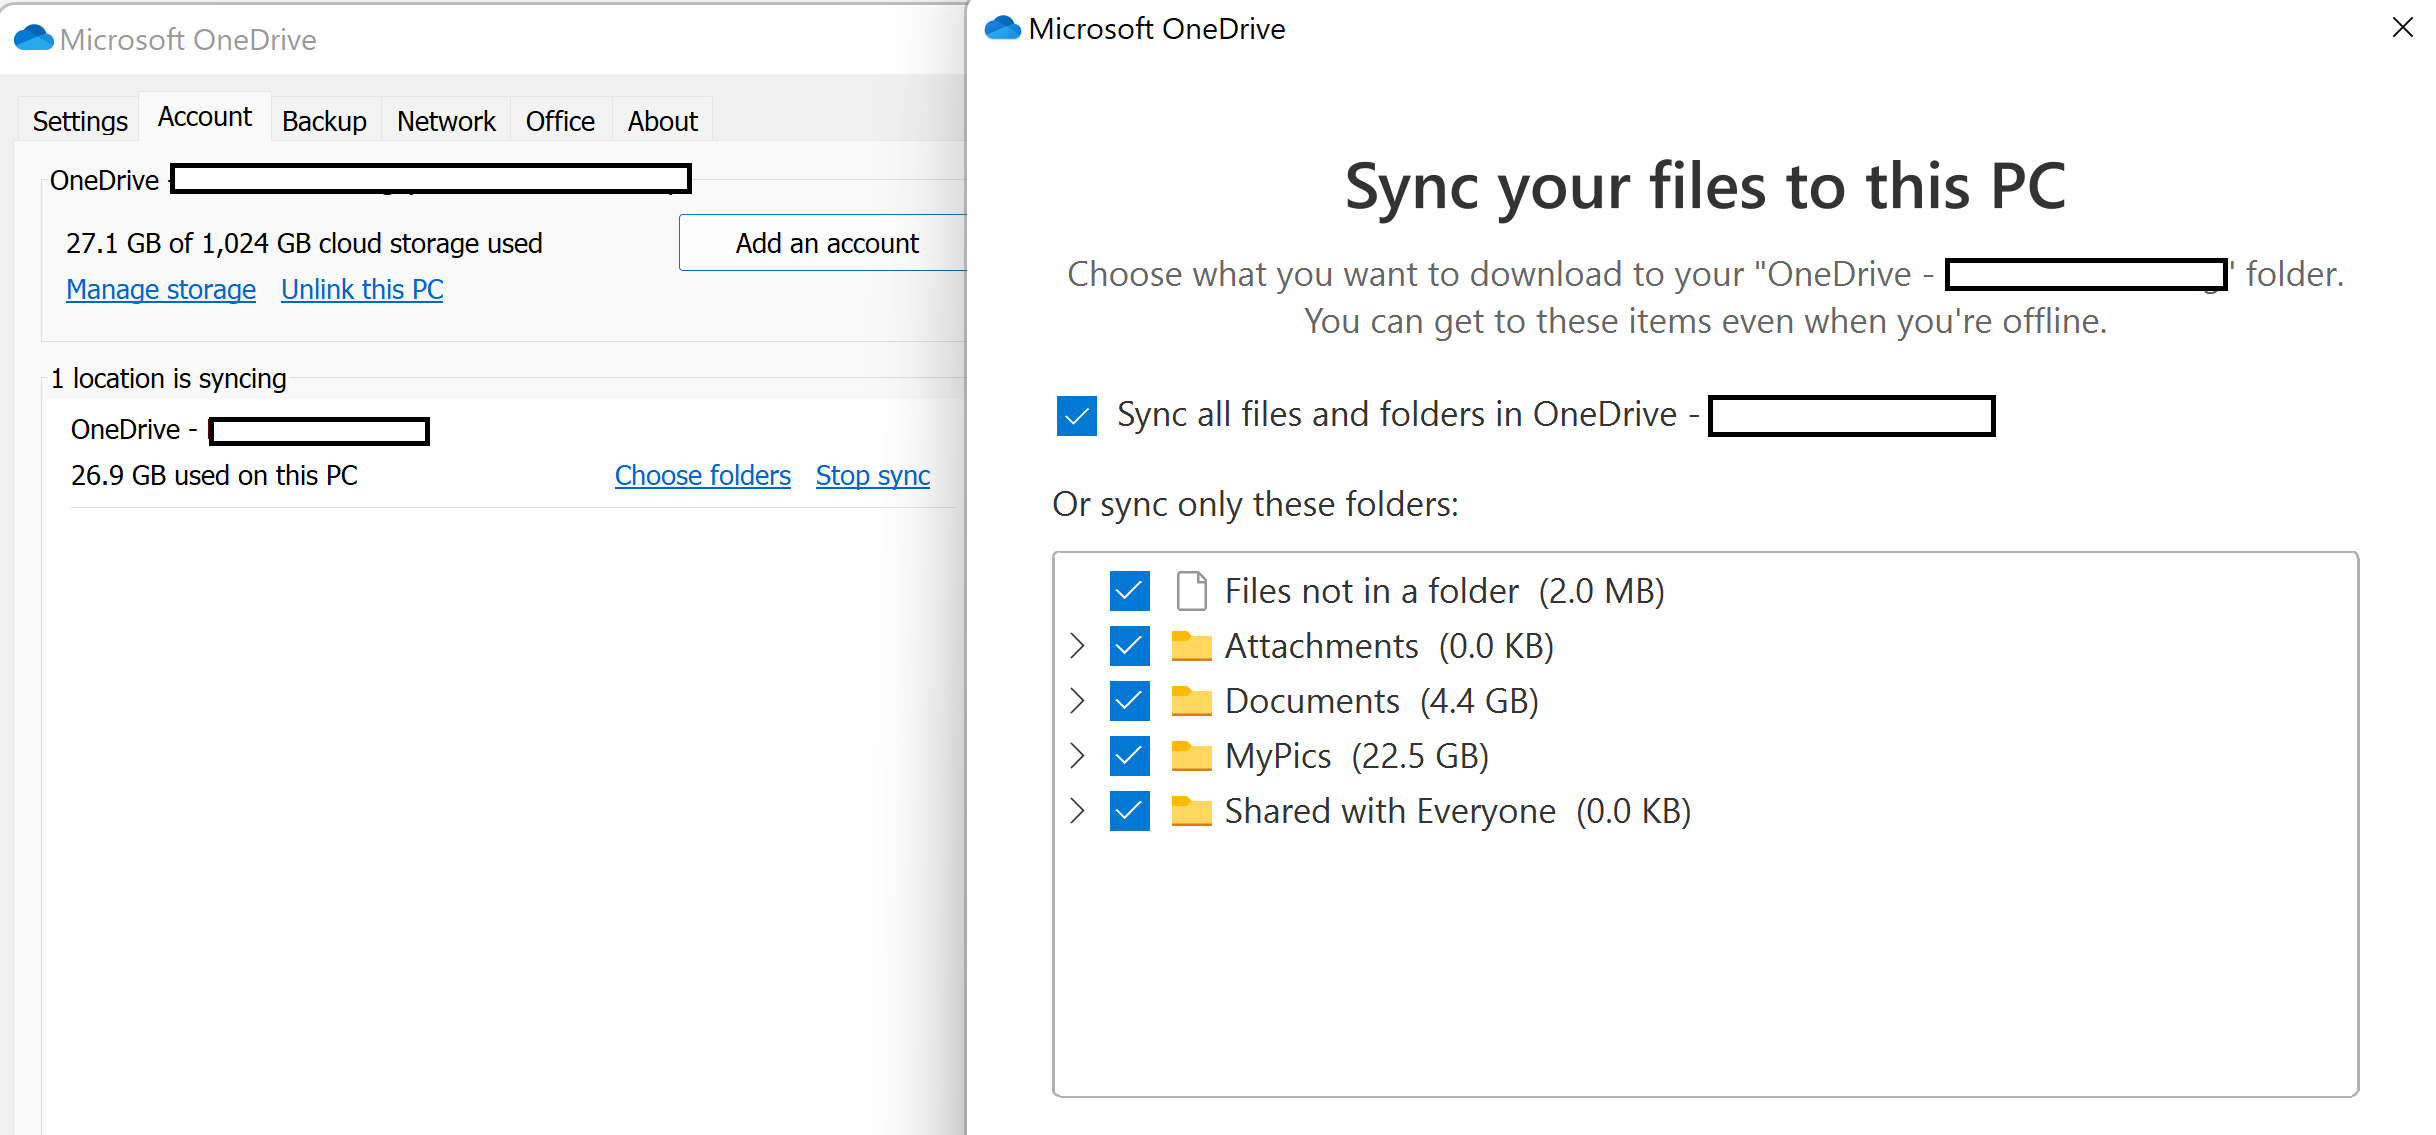Click the OneDrive cloud icon in the sync dialog

(1003, 28)
